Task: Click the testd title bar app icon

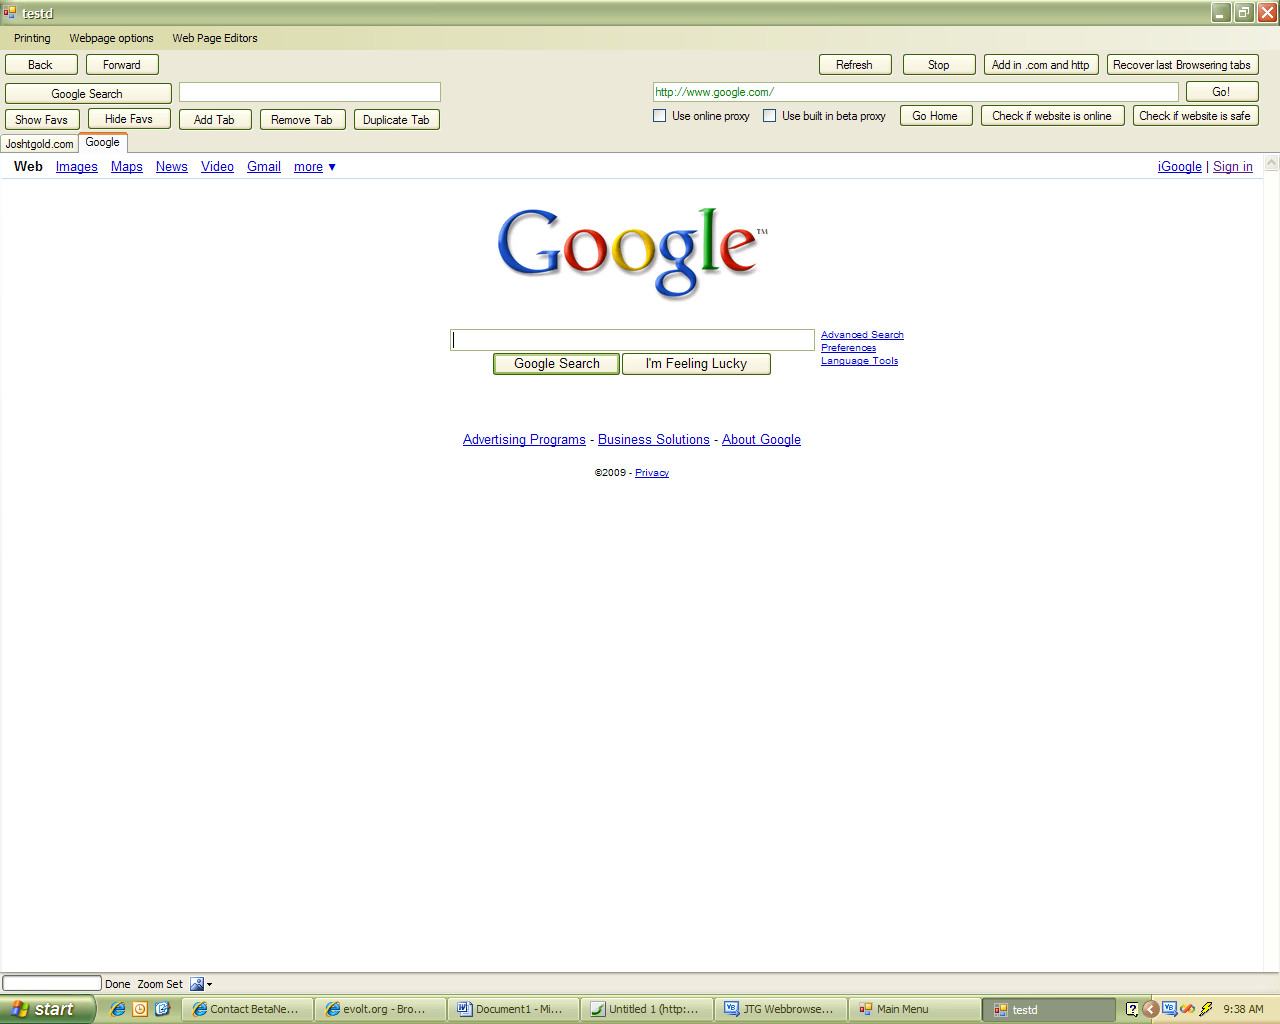Action: tap(10, 13)
